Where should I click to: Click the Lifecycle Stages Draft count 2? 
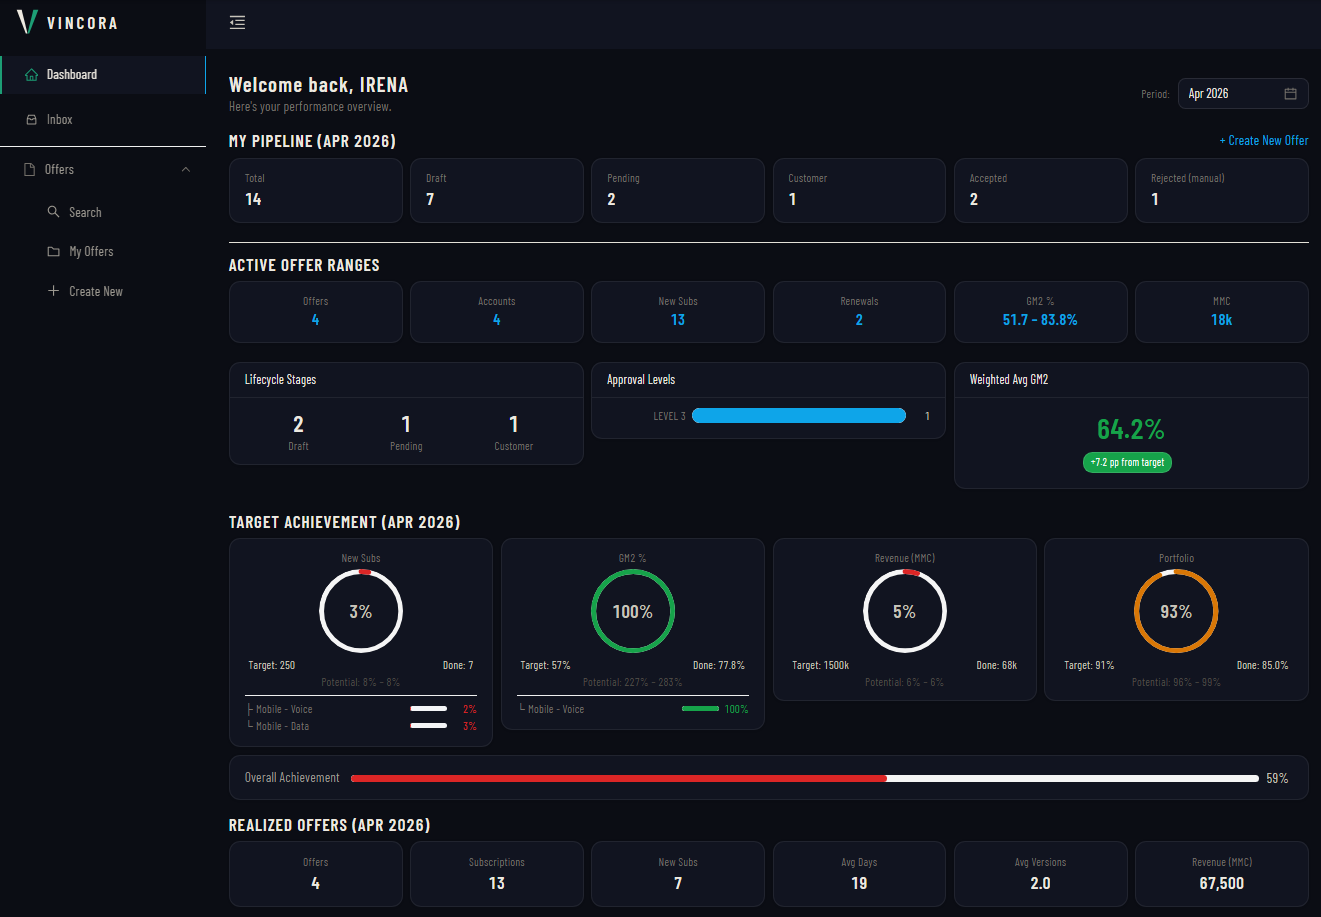click(298, 424)
